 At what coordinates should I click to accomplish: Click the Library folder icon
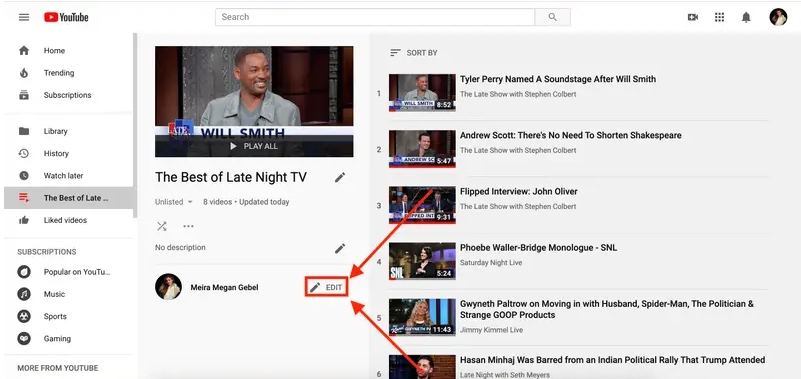pyautogui.click(x=24, y=131)
